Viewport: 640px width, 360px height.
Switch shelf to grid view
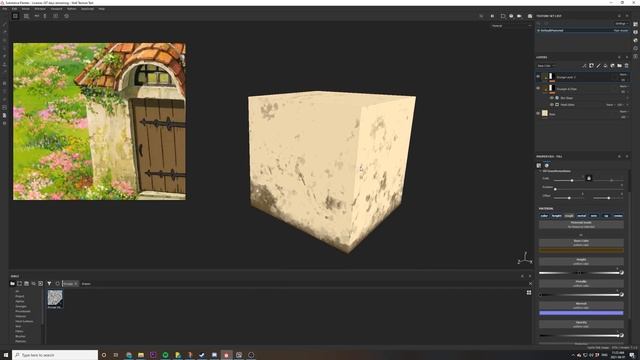tap(529, 292)
